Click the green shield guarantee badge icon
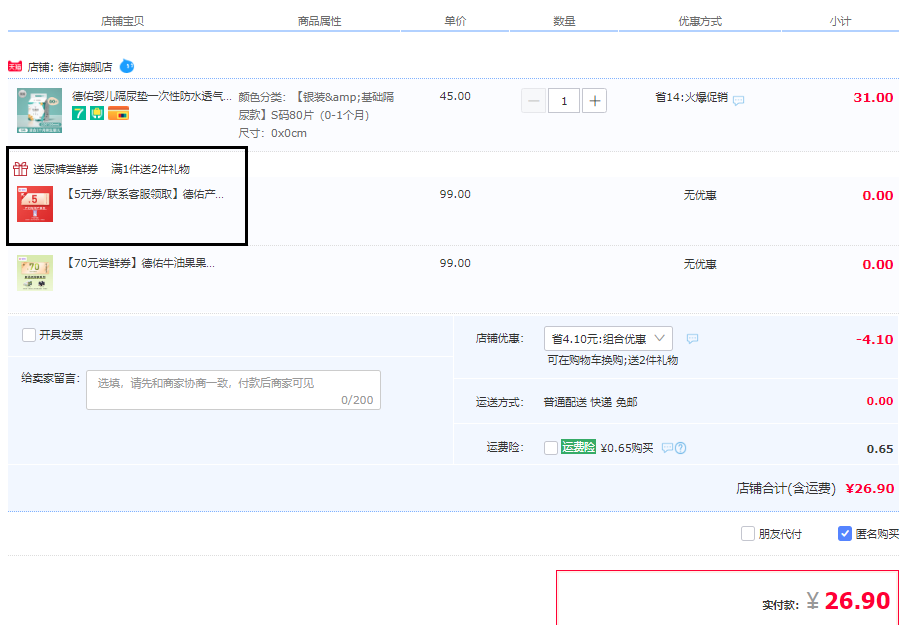This screenshot has width=904, height=625. click(x=97, y=114)
